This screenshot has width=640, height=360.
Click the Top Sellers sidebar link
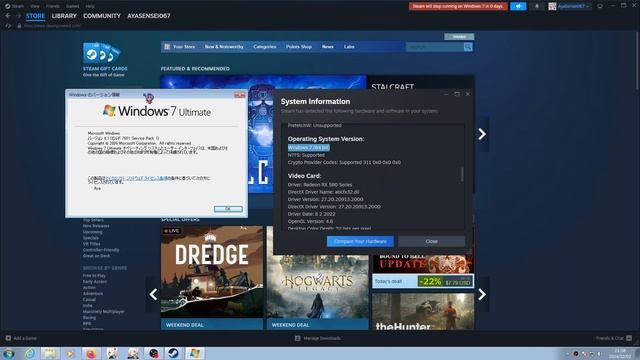pyautogui.click(x=93, y=220)
